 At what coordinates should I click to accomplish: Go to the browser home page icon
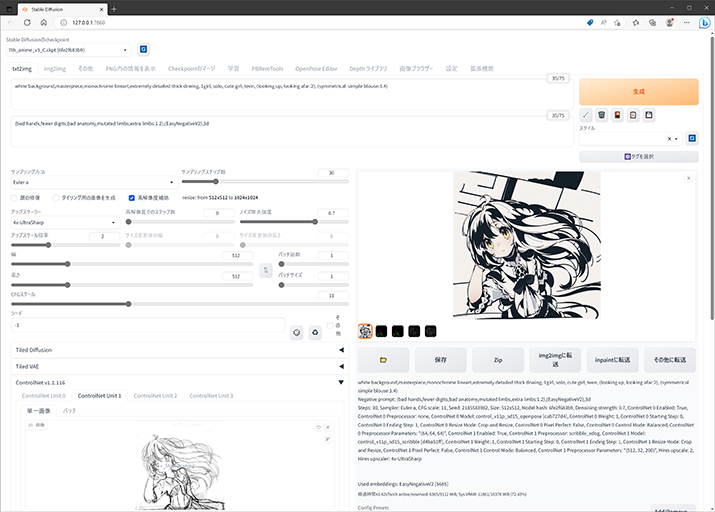tap(43, 22)
